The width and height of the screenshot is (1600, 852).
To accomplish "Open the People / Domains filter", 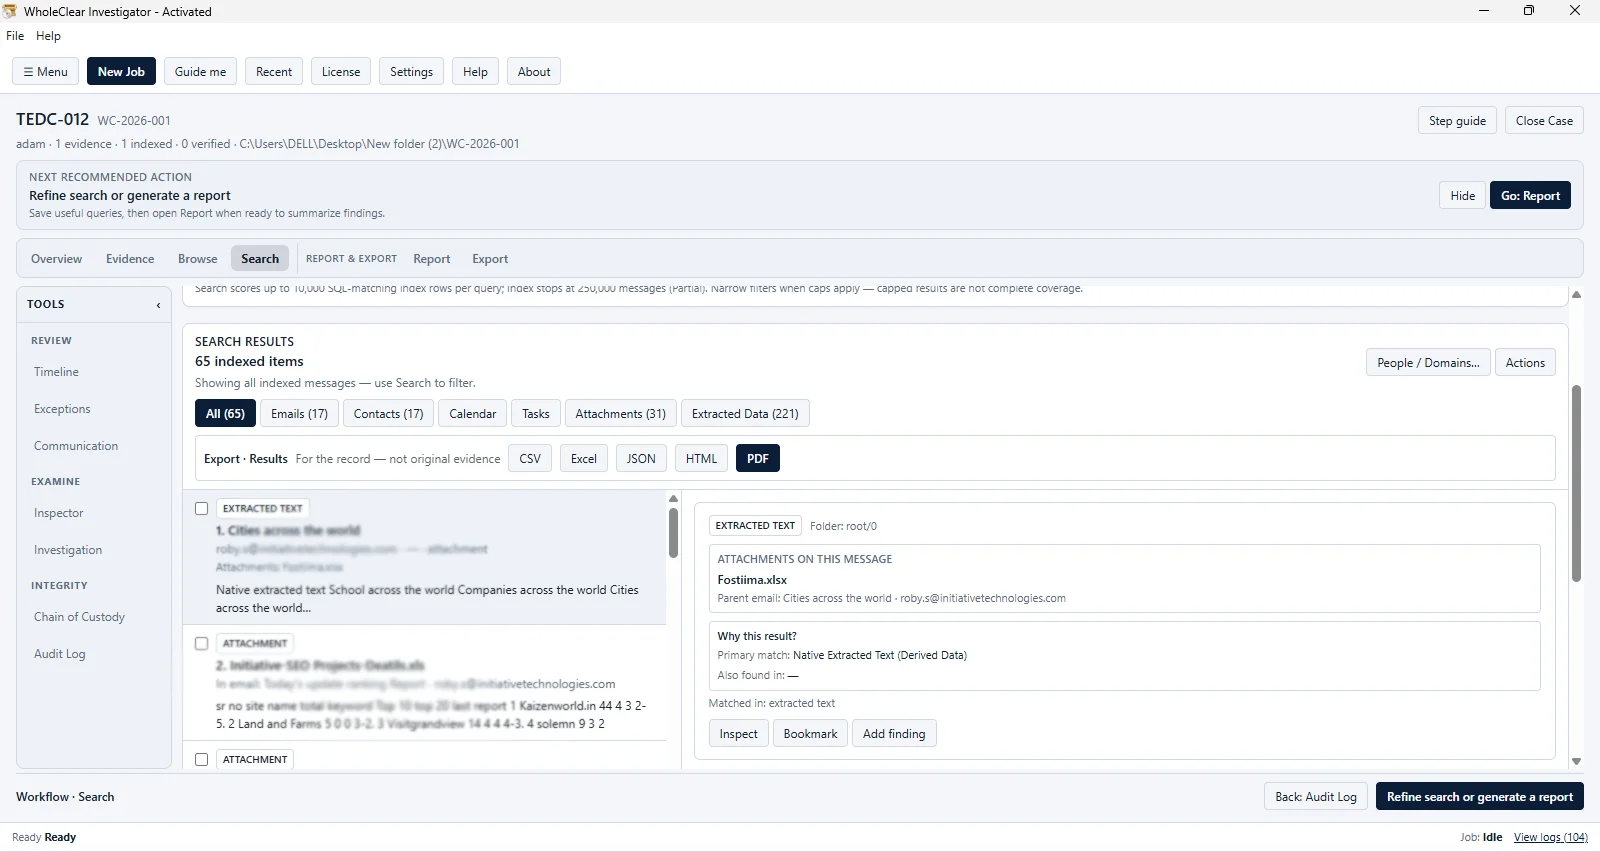I will 1428,363.
